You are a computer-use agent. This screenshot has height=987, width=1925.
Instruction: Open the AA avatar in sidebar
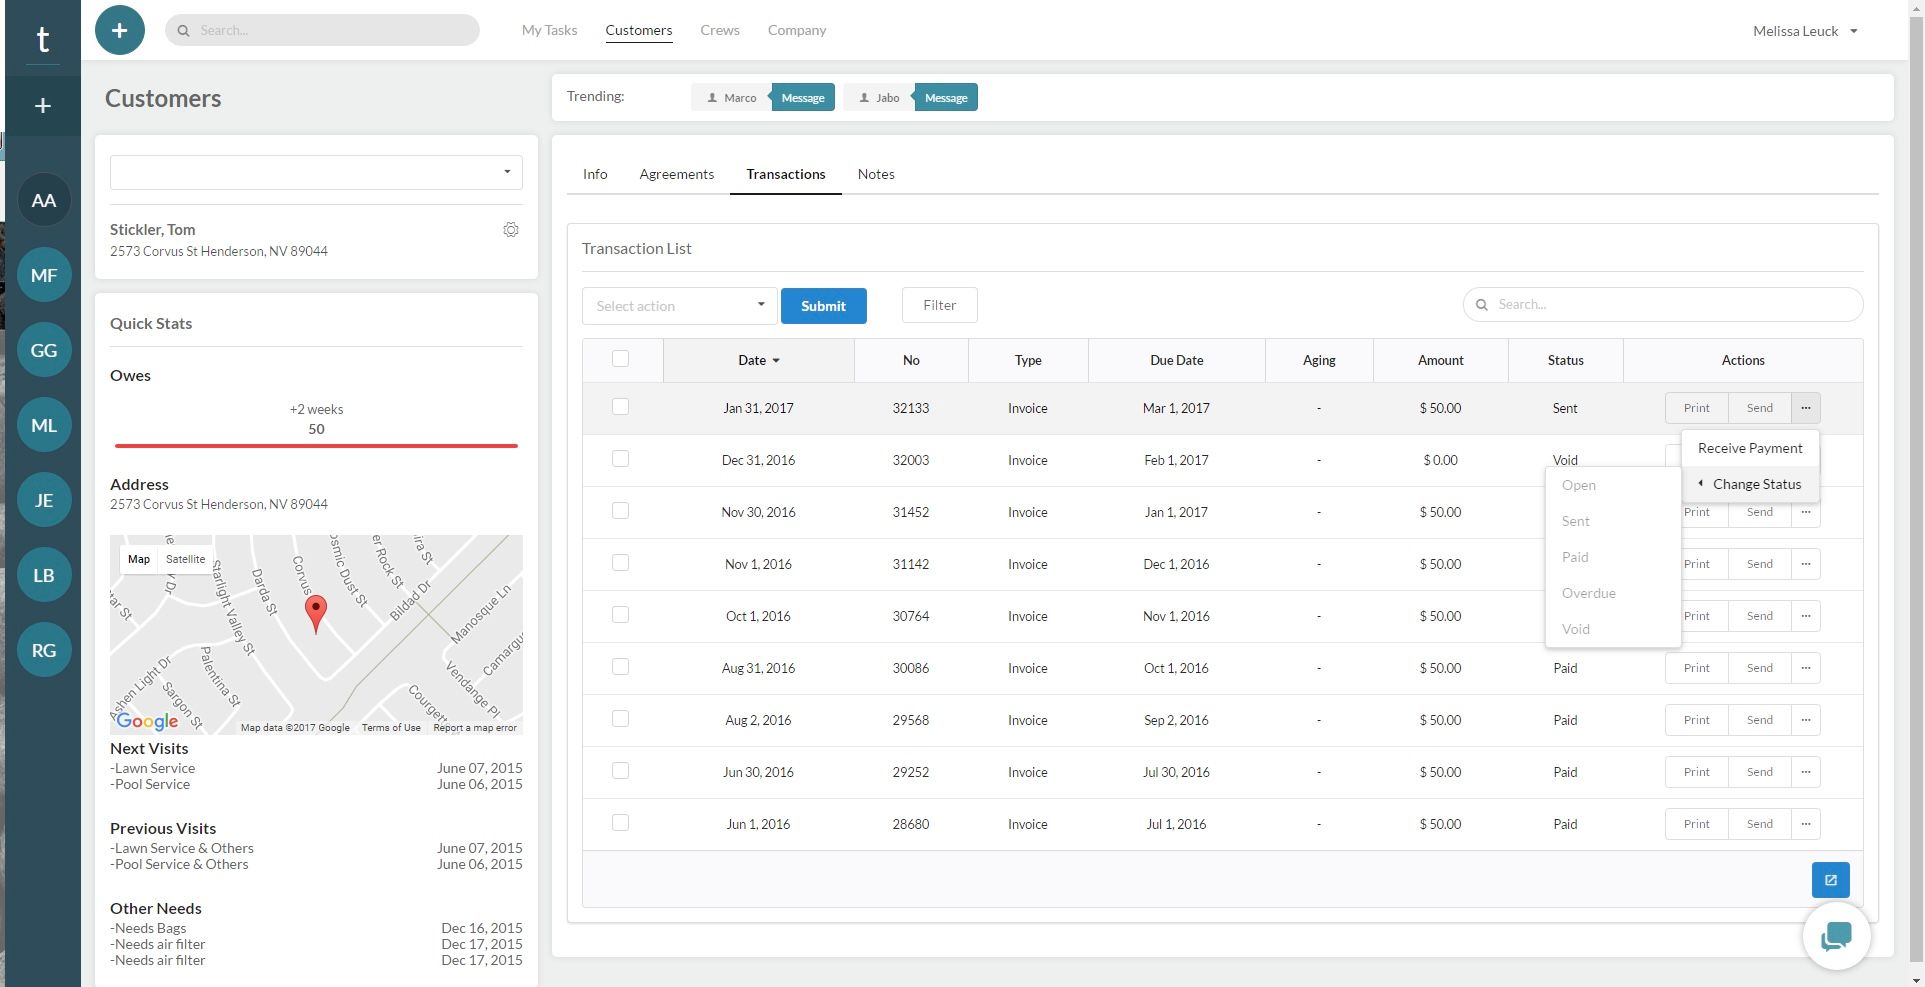coord(44,200)
